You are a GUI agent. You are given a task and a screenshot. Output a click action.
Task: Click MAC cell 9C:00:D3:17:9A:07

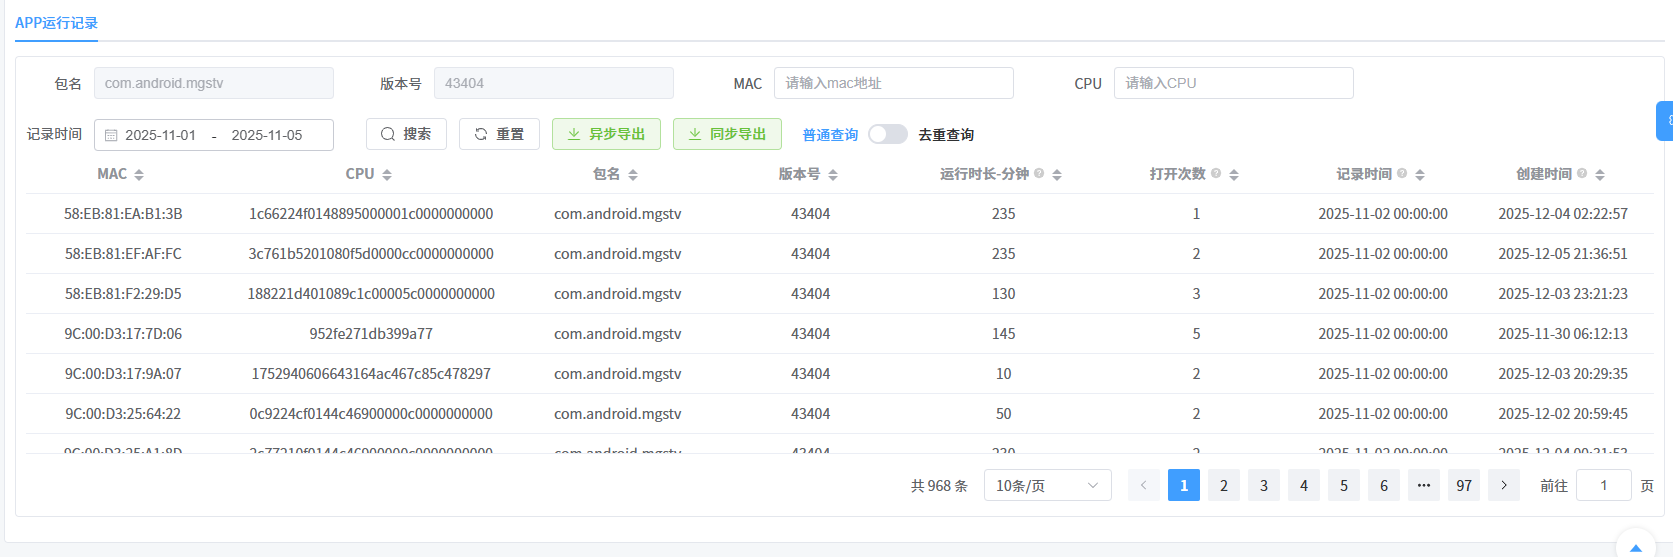coord(123,374)
